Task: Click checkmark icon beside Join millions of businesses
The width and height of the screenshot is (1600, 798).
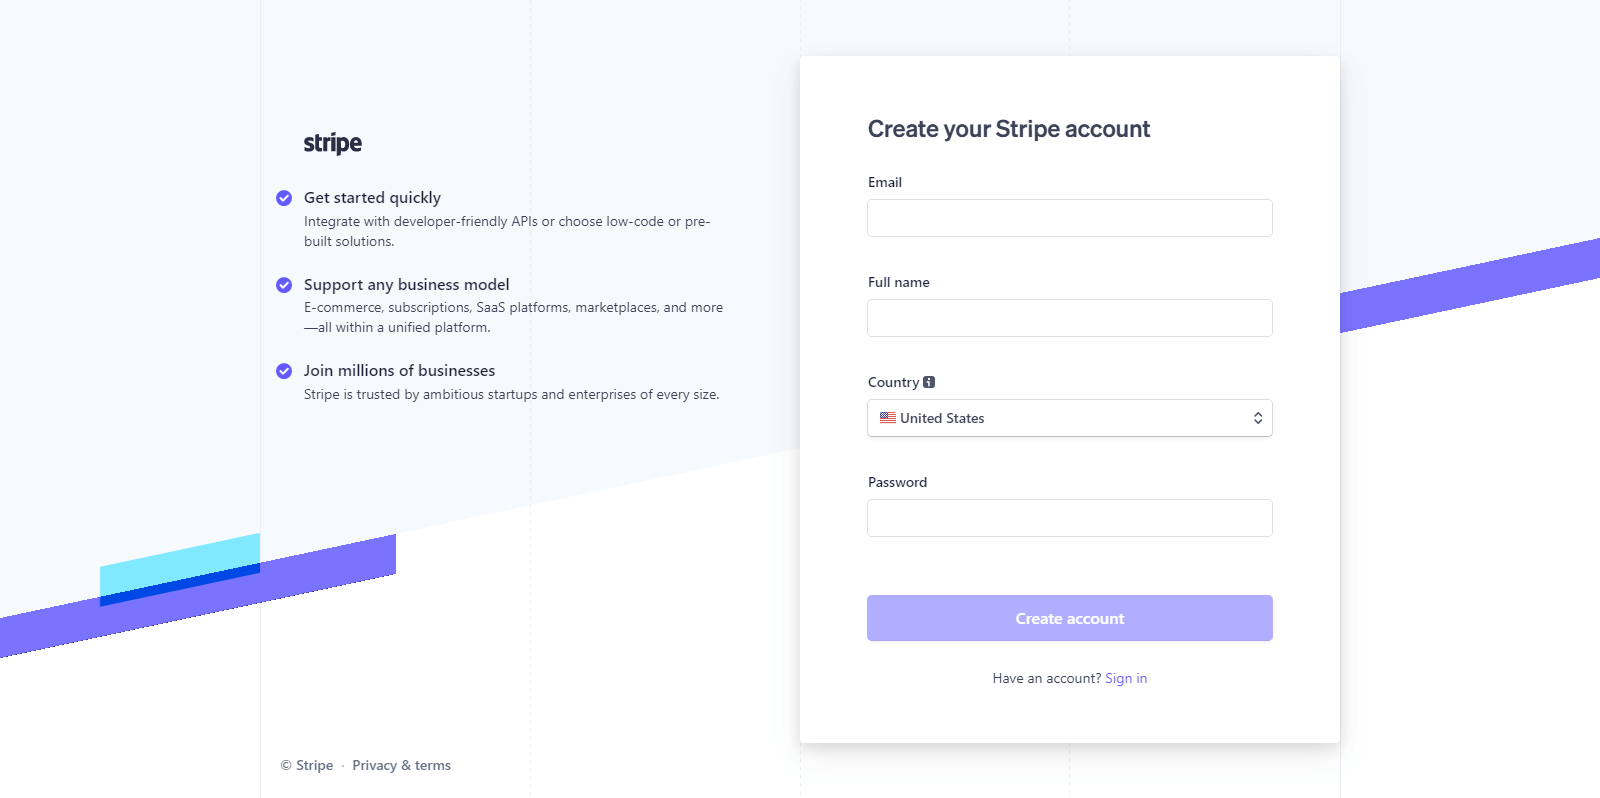Action: [x=284, y=371]
